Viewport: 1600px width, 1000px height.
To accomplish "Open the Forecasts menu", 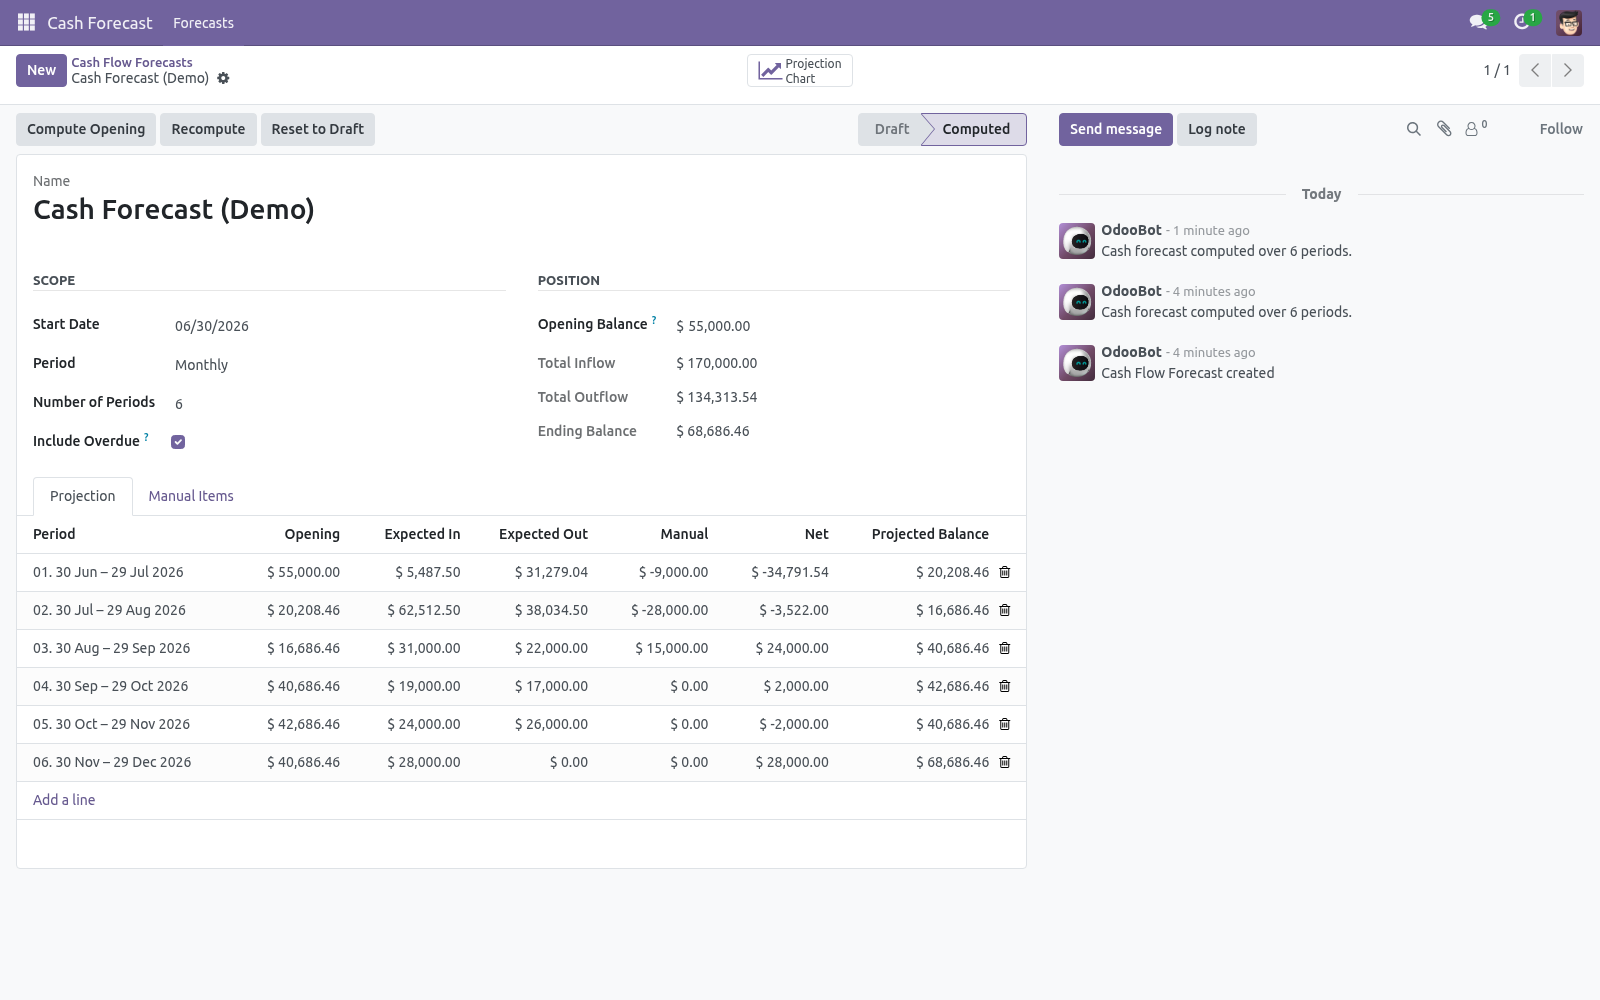I will (203, 23).
